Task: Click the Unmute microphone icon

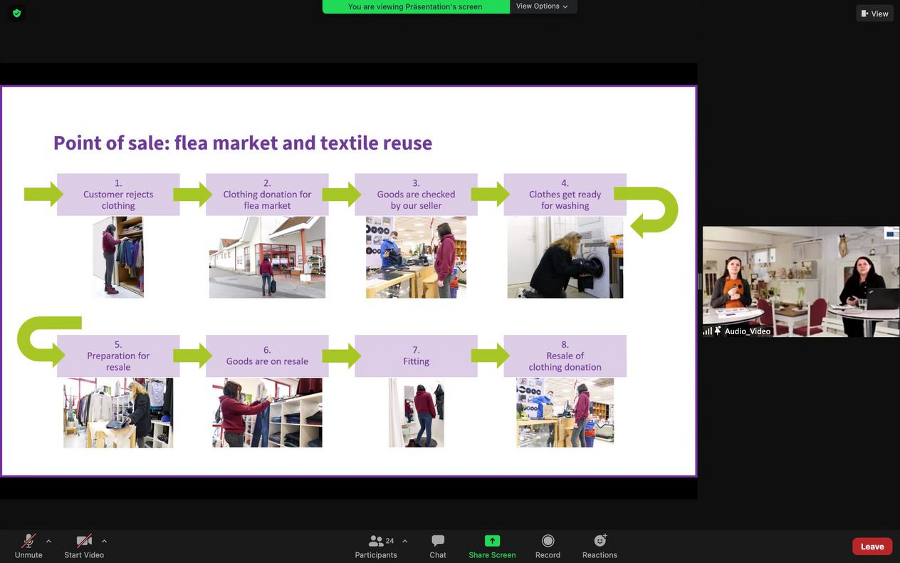Action: [29, 541]
